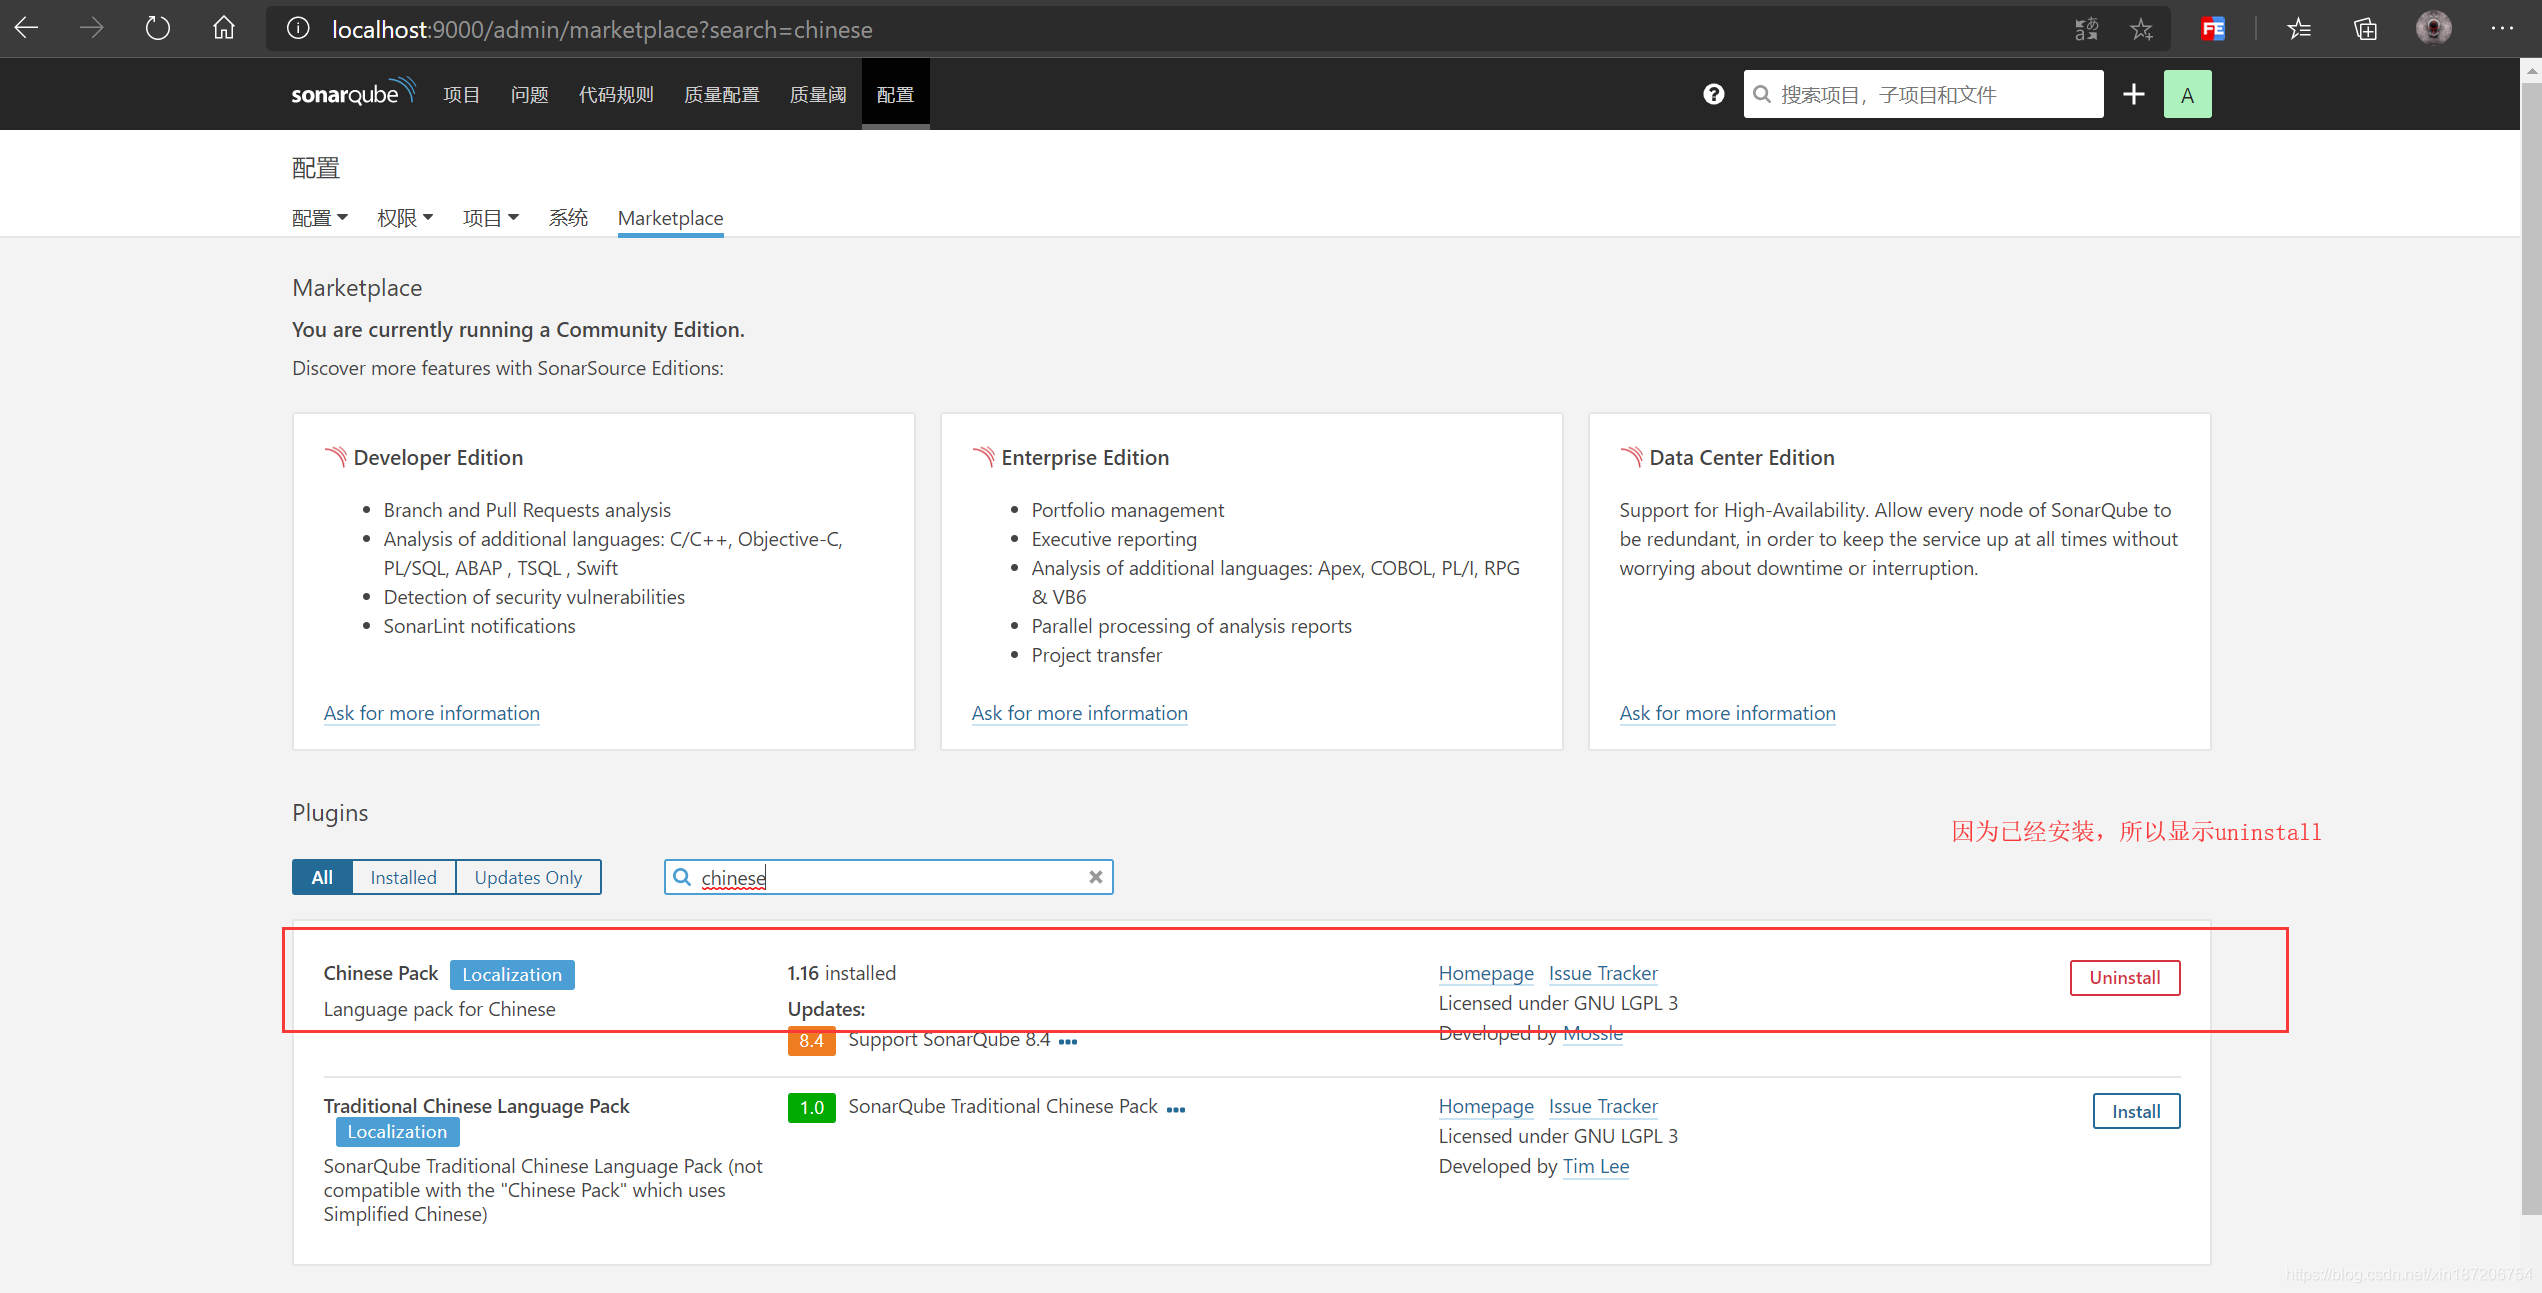Open the FE browser extension
The width and height of the screenshot is (2542, 1293).
[x=2213, y=29]
